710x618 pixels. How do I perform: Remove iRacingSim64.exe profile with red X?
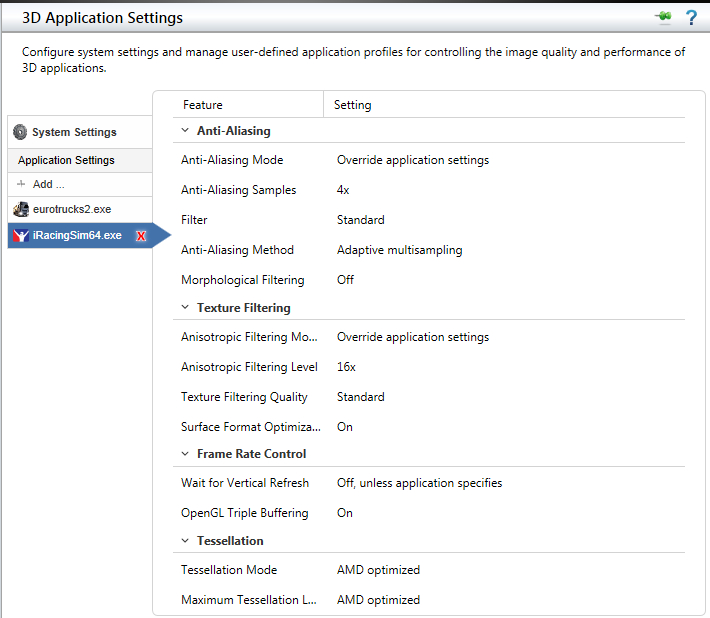(141, 236)
